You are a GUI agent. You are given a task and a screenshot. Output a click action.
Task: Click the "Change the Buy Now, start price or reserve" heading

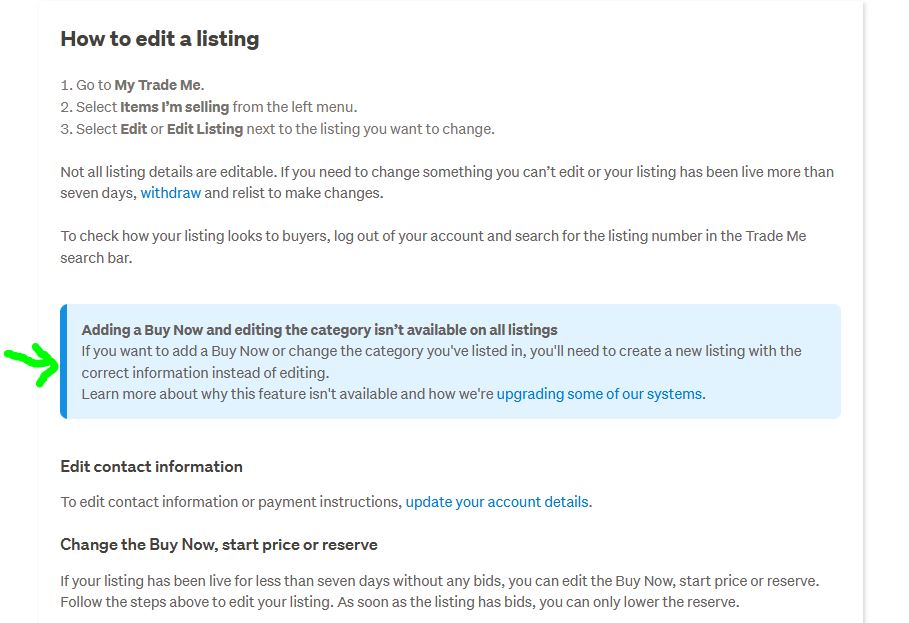[x=219, y=544]
